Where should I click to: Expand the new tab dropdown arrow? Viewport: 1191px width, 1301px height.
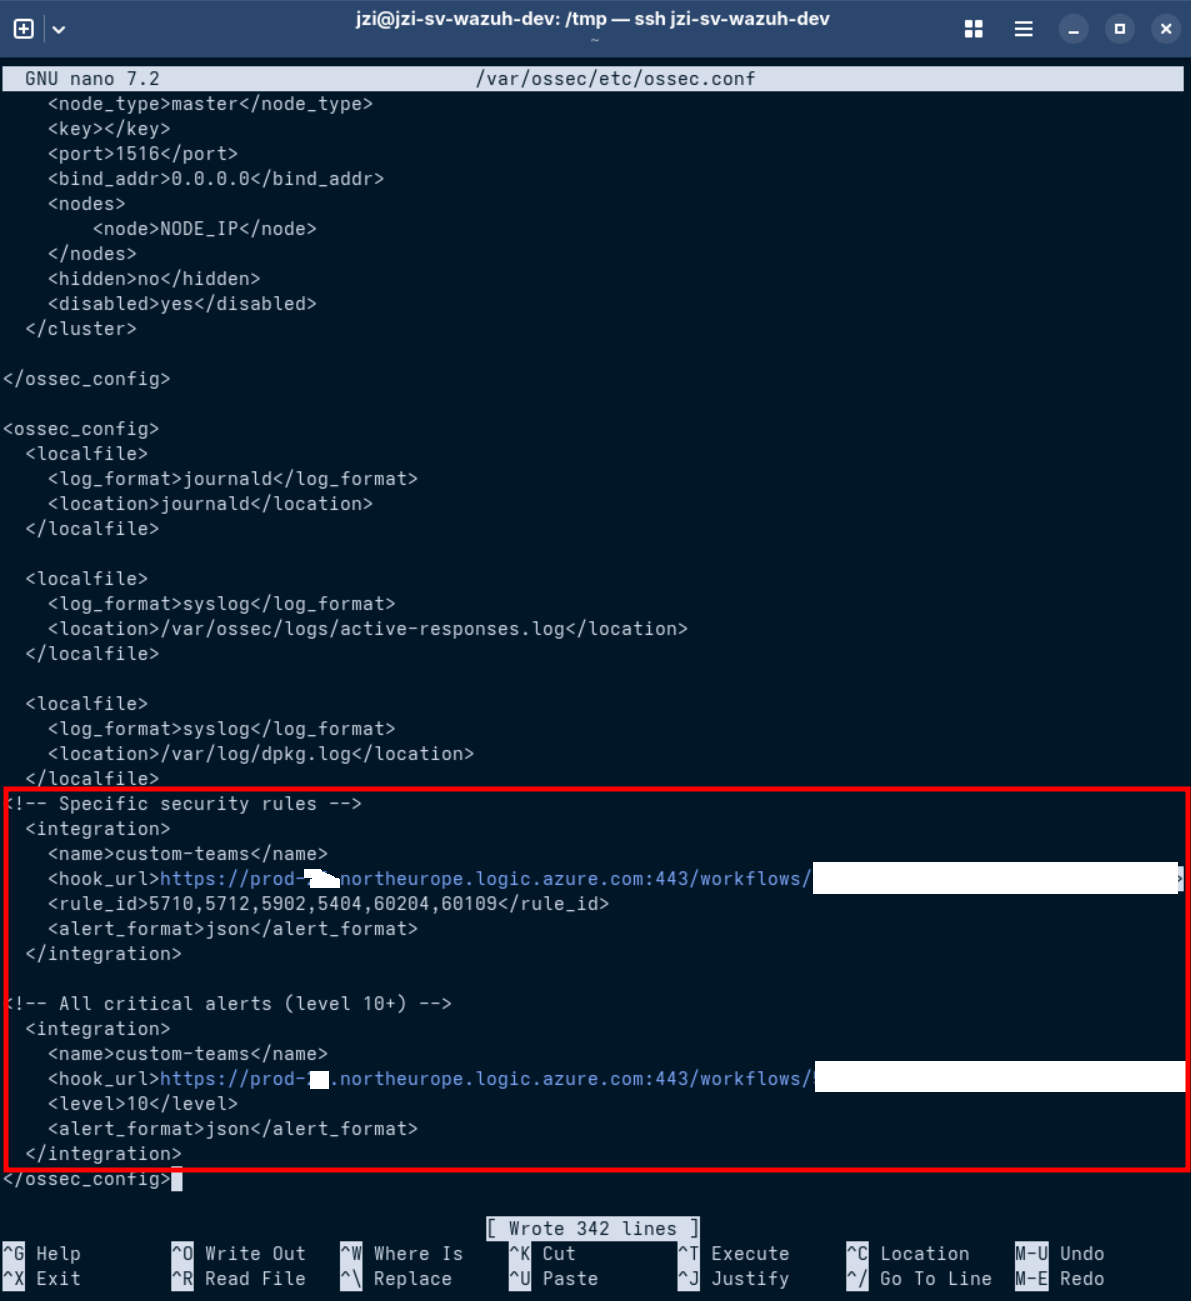(x=59, y=29)
